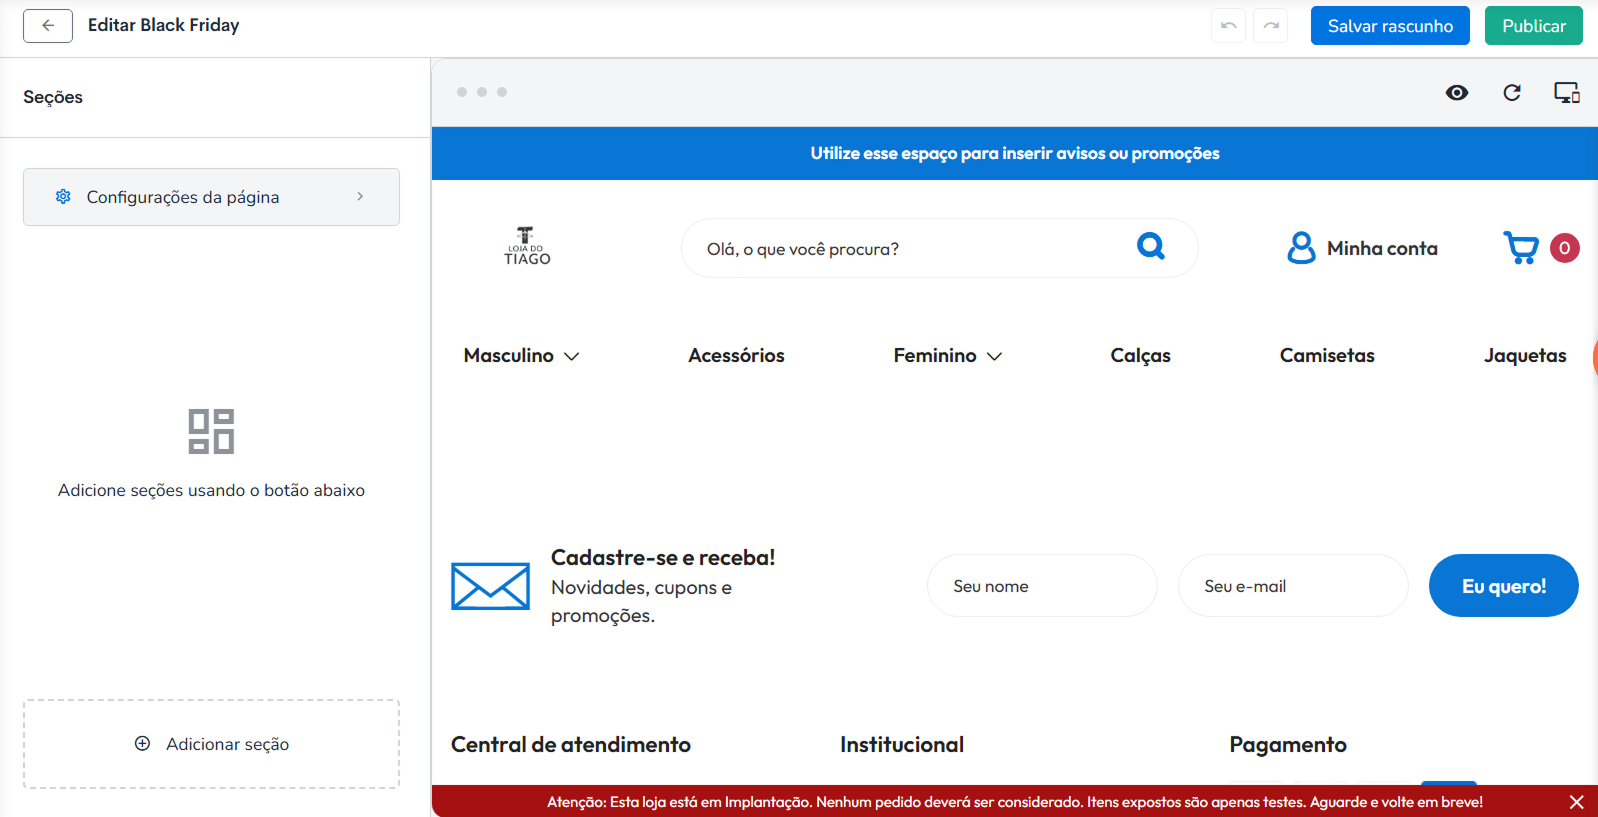Viewport: 1598px width, 817px height.
Task: Toggle preview with the eye icon
Action: [1457, 93]
